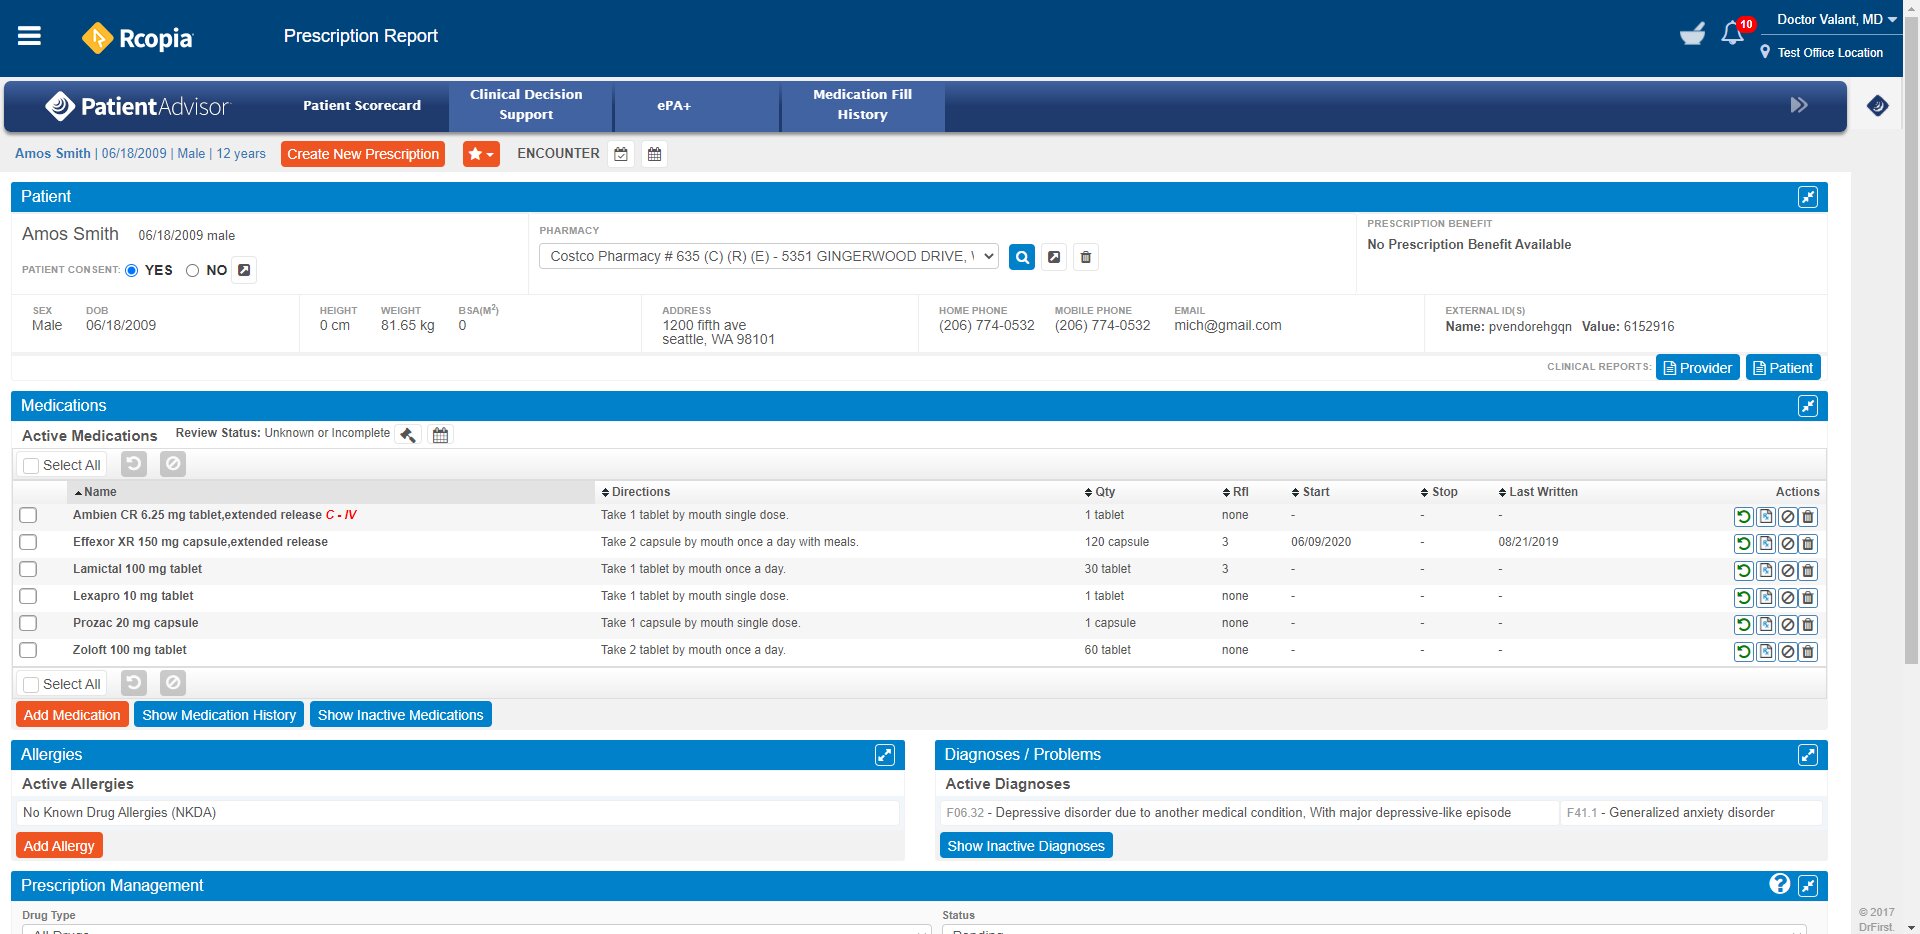
Task: Click Show Inactive Medications button
Action: coord(400,715)
